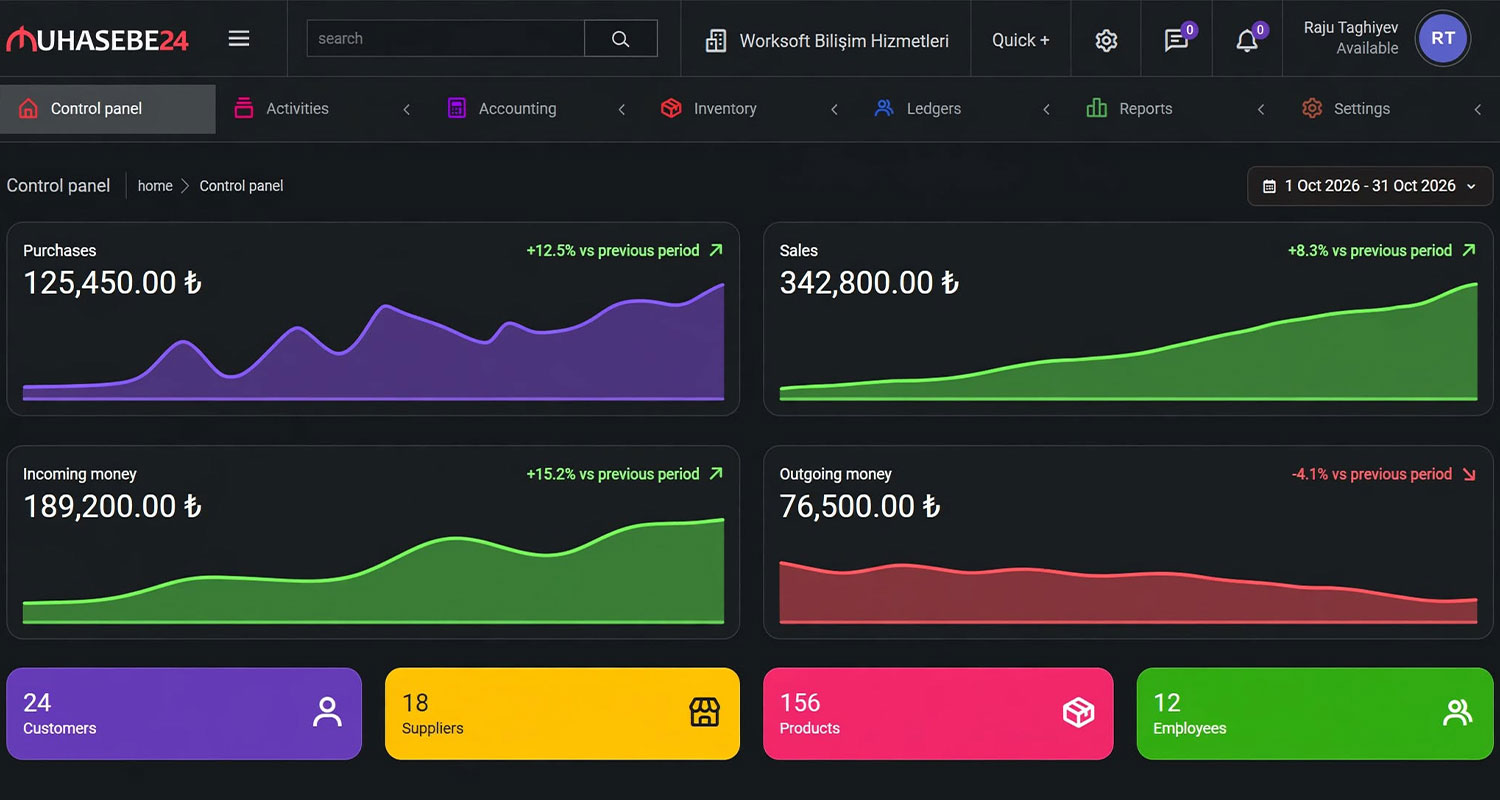Viewport: 1500px width, 800px height.
Task: Select the Control panel tab
Action: coord(108,109)
